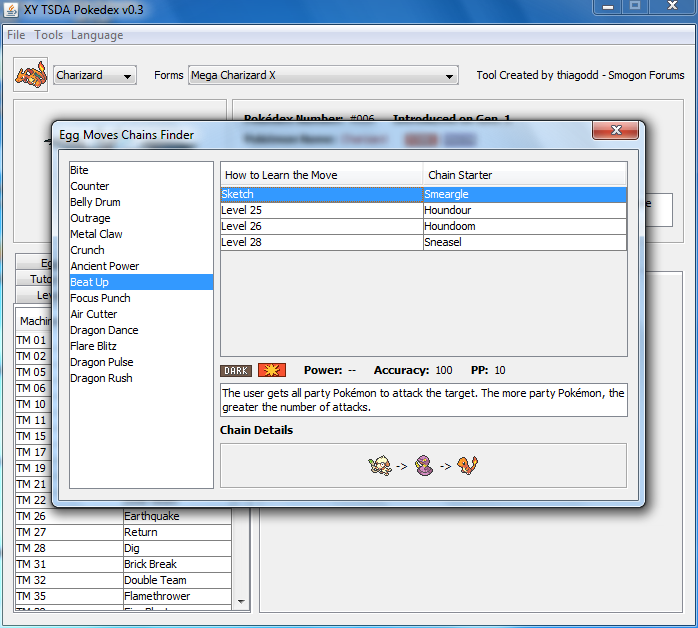The height and width of the screenshot is (628, 698).
Task: Click the physical category burst icon
Action: pyautogui.click(x=272, y=370)
